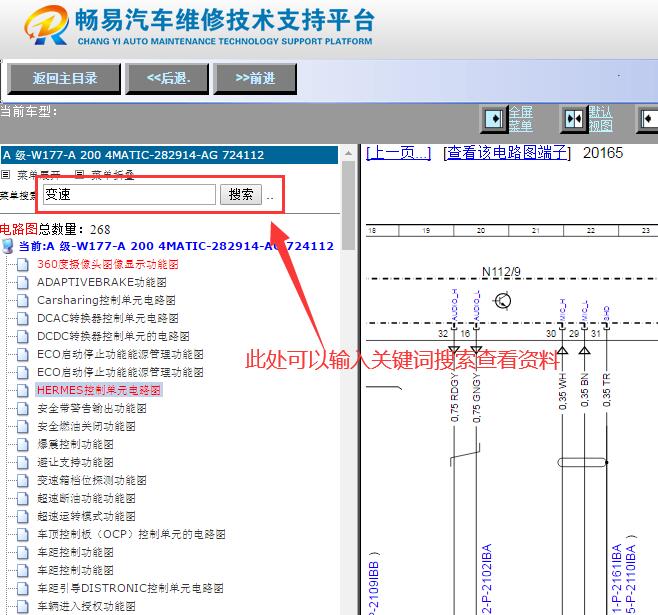Screen dimensions: 658x615
Task: Focus the menu search field containing 变速
Action: tap(129, 195)
